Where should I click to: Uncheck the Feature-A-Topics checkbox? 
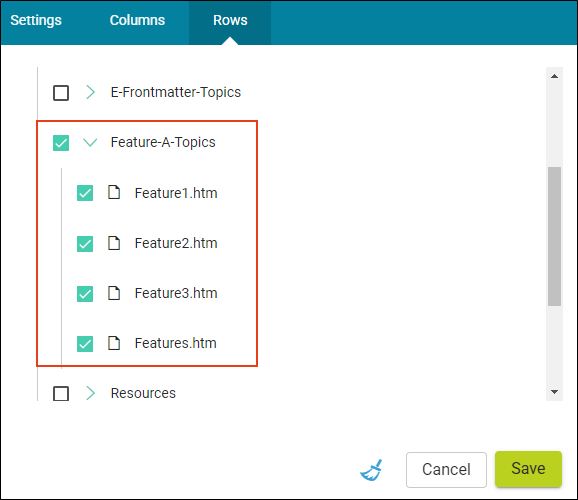pyautogui.click(x=61, y=143)
